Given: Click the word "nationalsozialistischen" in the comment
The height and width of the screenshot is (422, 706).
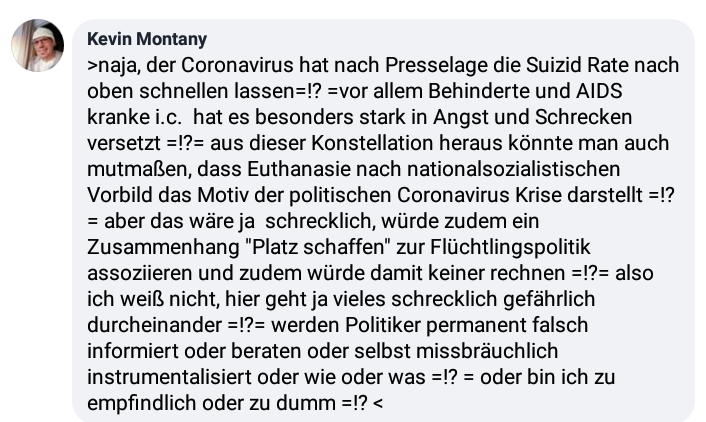Looking at the screenshot, I should (x=513, y=169).
